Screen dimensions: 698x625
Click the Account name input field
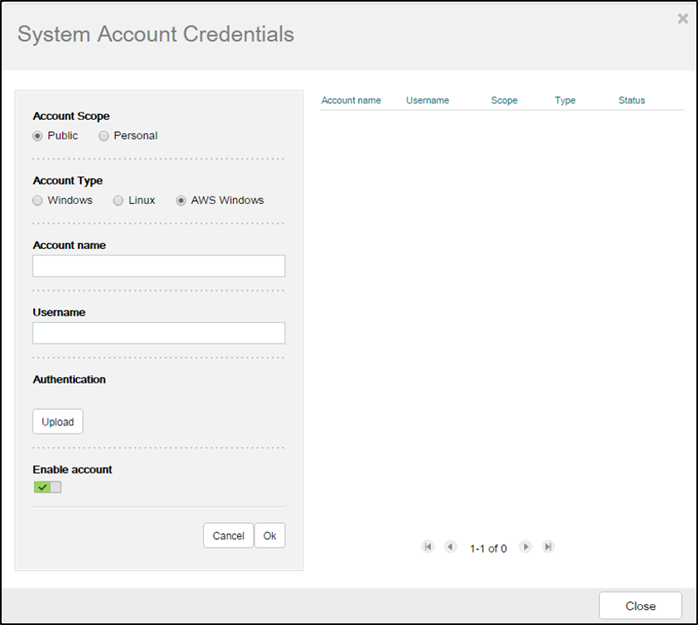tap(158, 266)
